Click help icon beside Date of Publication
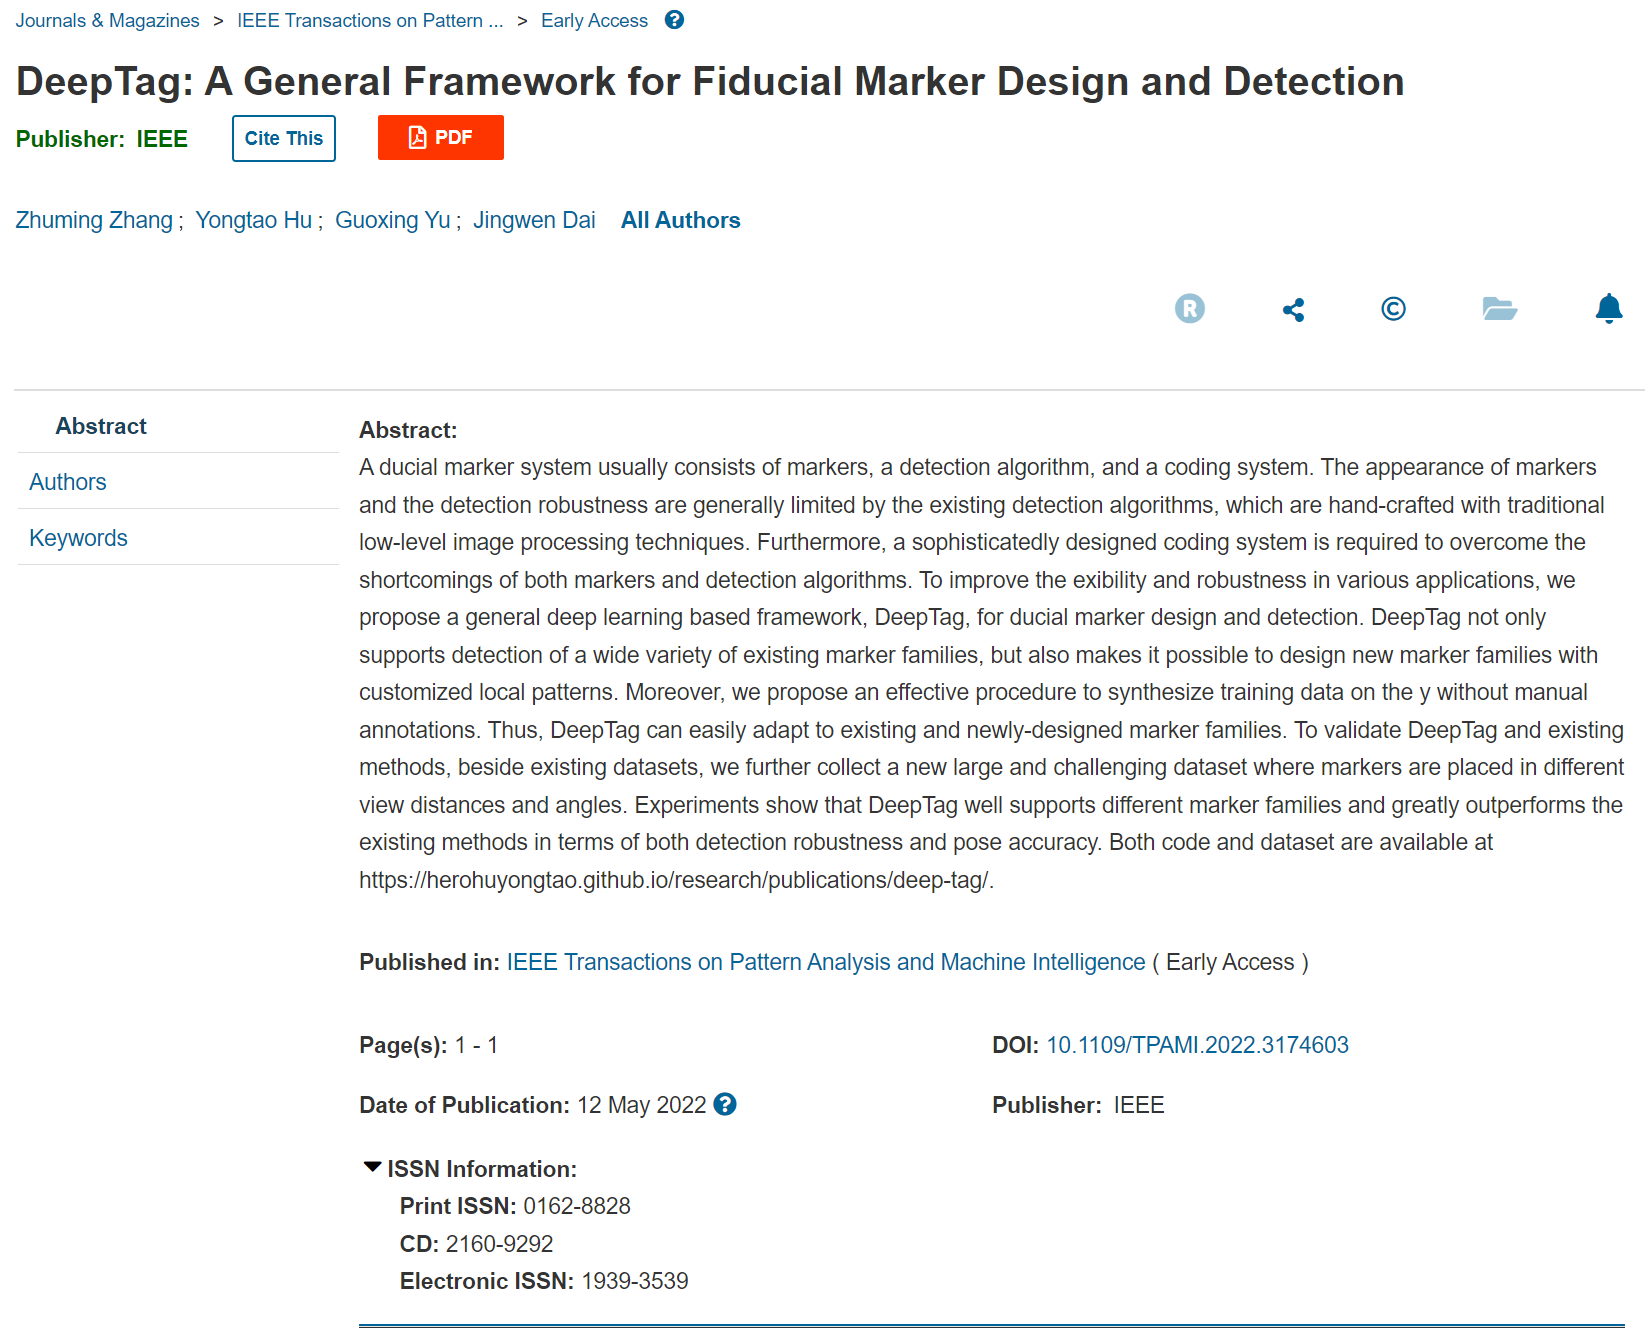 [725, 1104]
